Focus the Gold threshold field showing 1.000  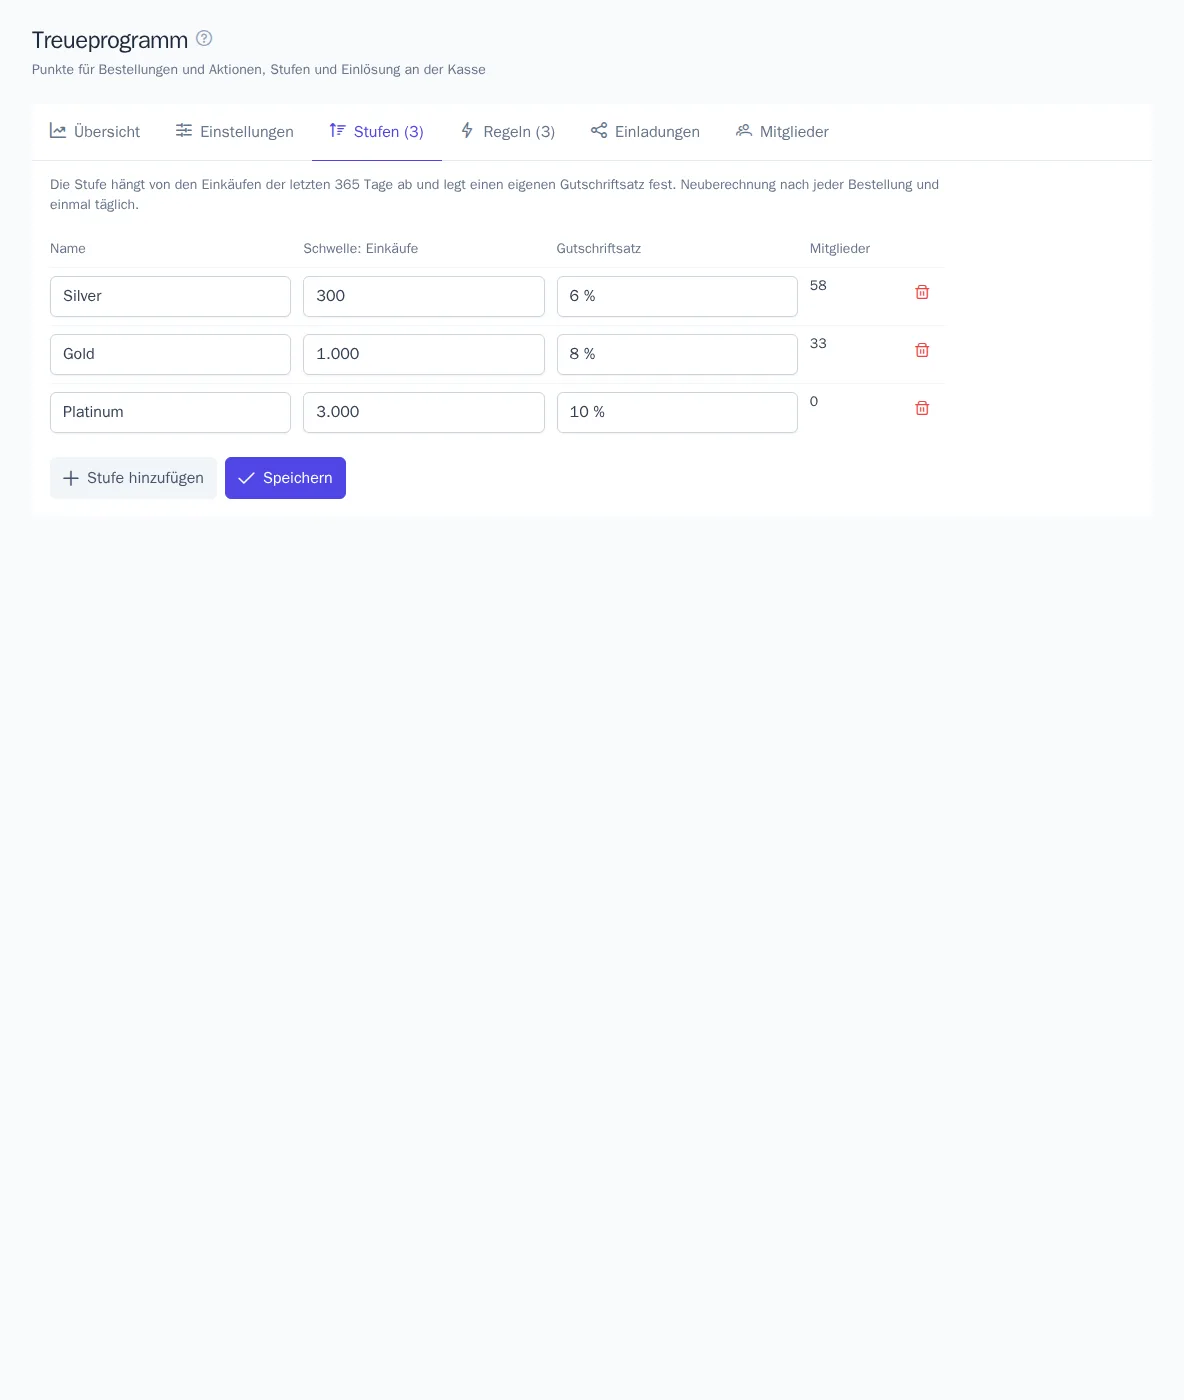tap(424, 354)
